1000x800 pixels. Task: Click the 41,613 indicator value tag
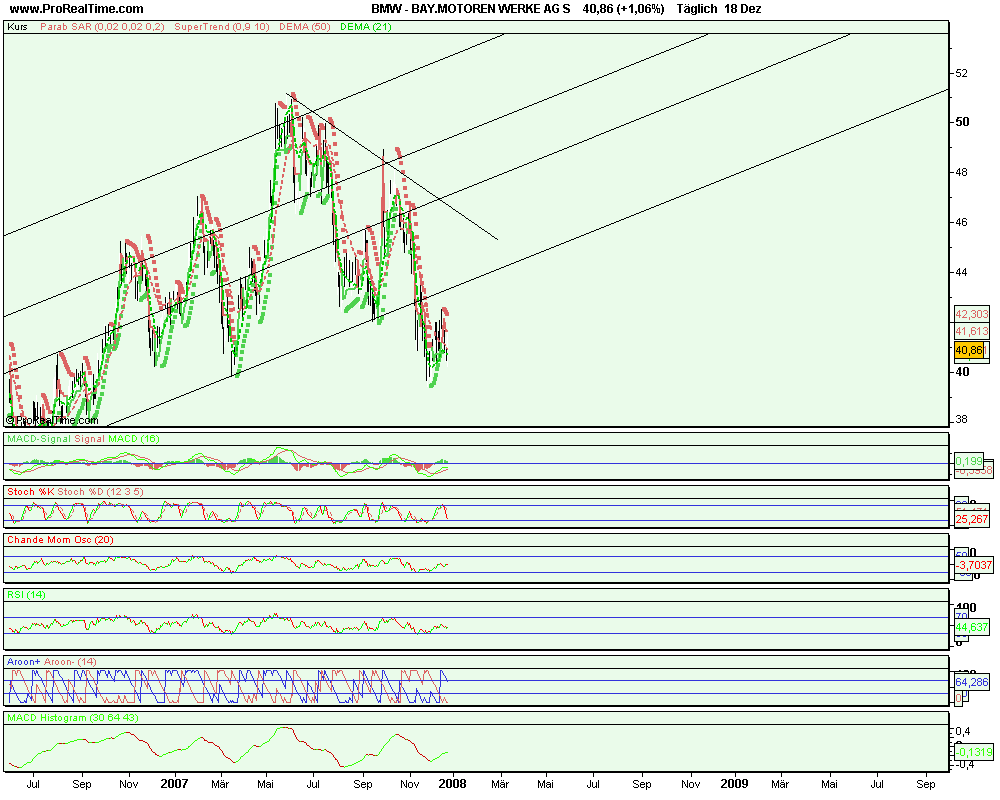[972, 332]
